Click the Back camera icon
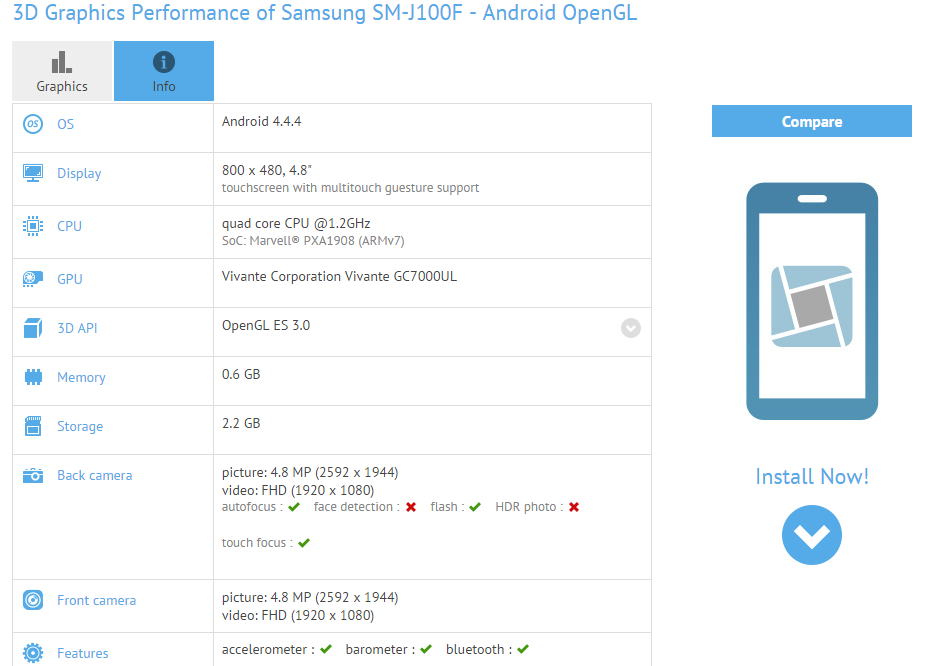This screenshot has height=666, width=931. tap(33, 475)
